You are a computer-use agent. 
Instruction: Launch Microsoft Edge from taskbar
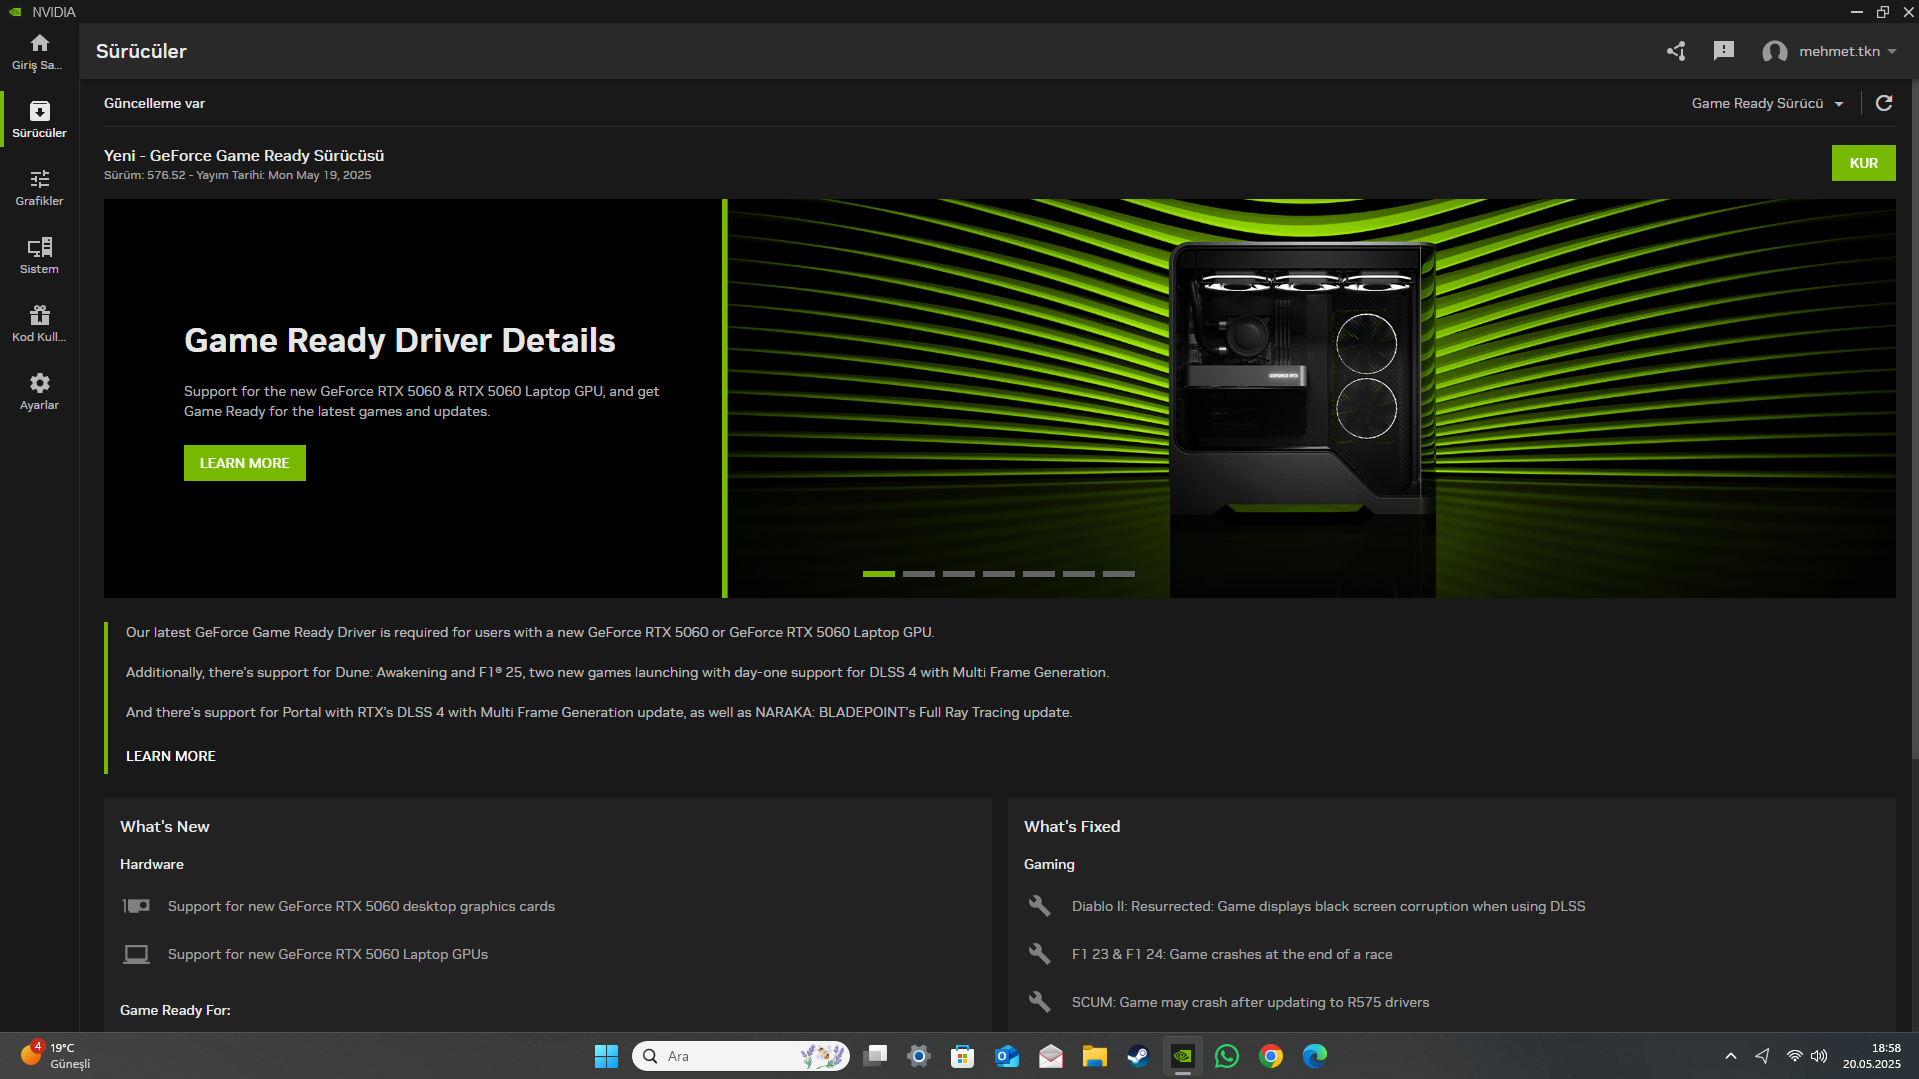click(x=1315, y=1056)
